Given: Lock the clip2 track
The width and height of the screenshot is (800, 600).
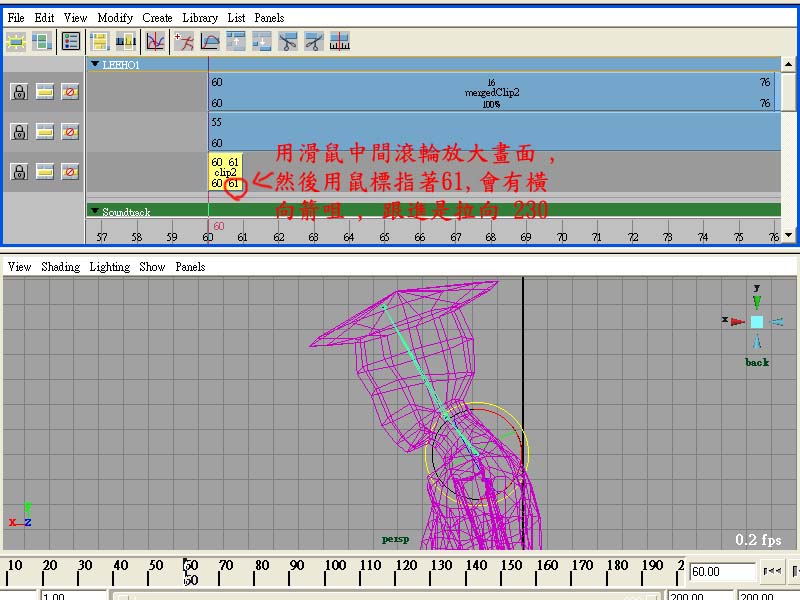Looking at the screenshot, I should tap(19, 172).
